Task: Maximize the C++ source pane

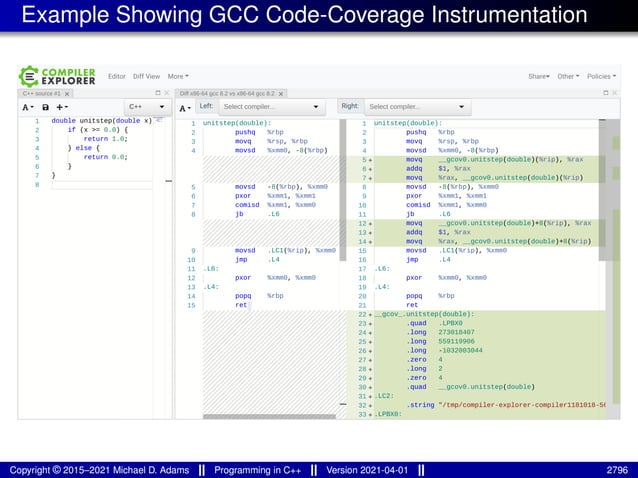Action: [x=158, y=93]
